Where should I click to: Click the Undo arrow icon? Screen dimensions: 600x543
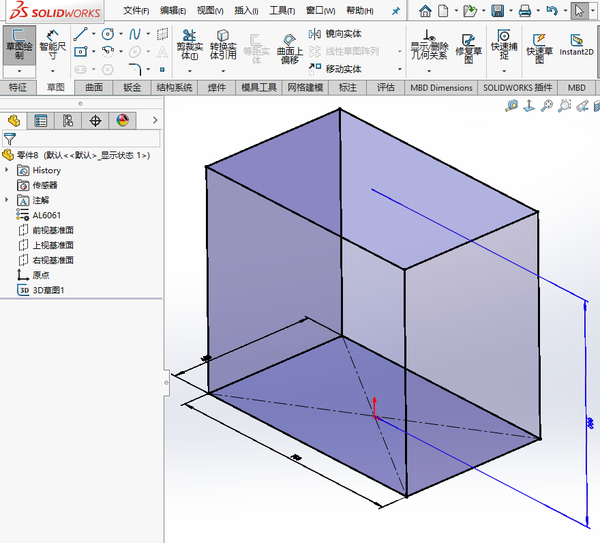pos(552,10)
